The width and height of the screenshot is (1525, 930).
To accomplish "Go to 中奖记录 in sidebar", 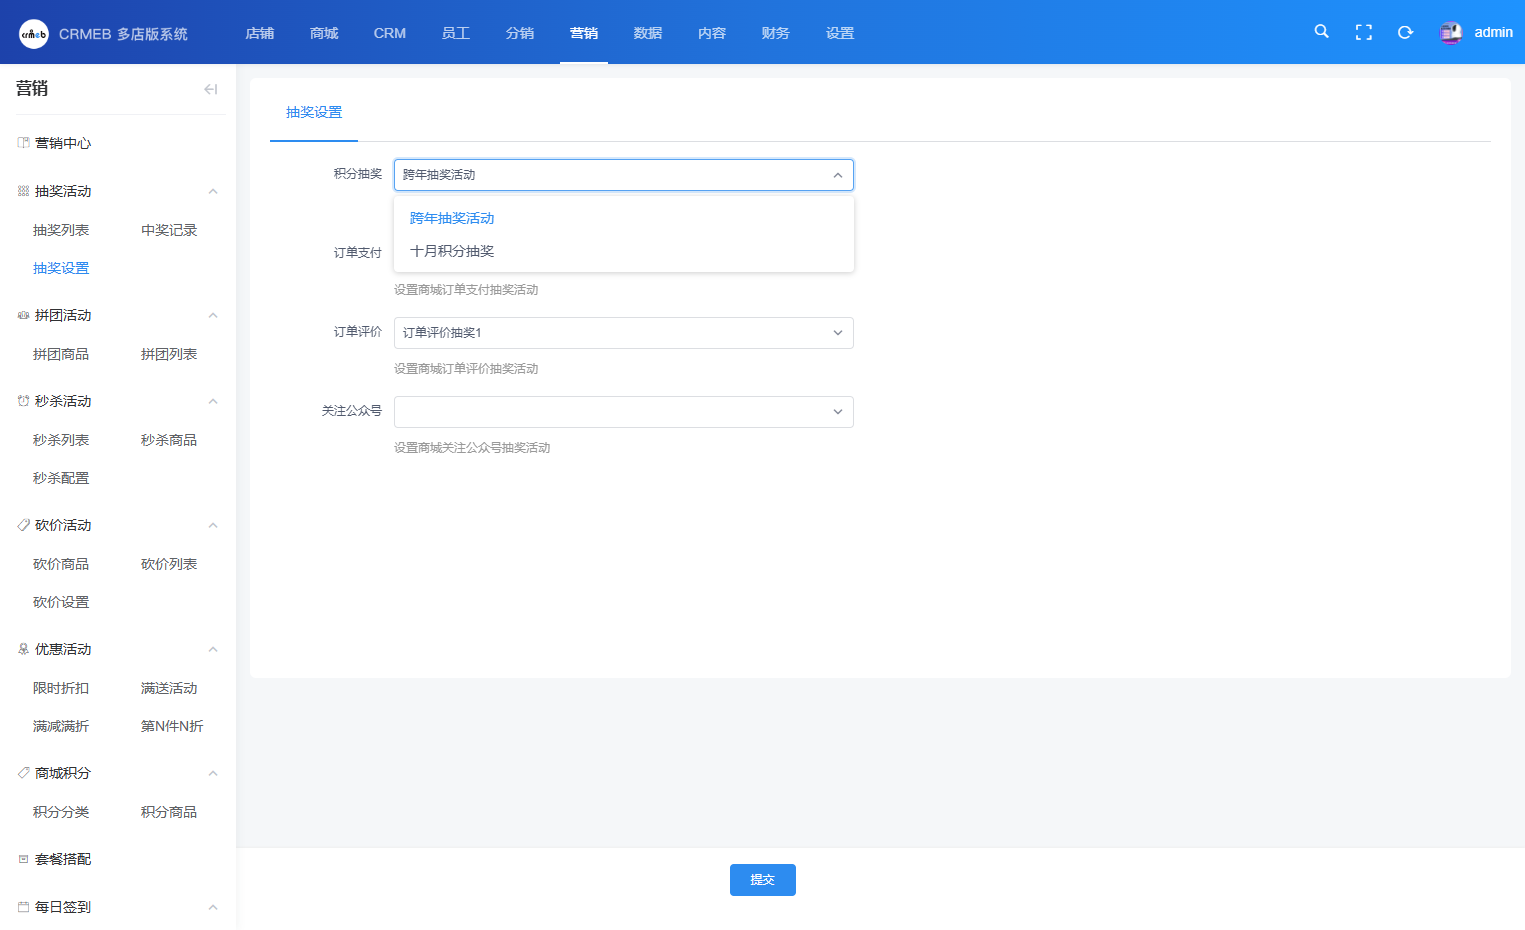I will point(169,230).
